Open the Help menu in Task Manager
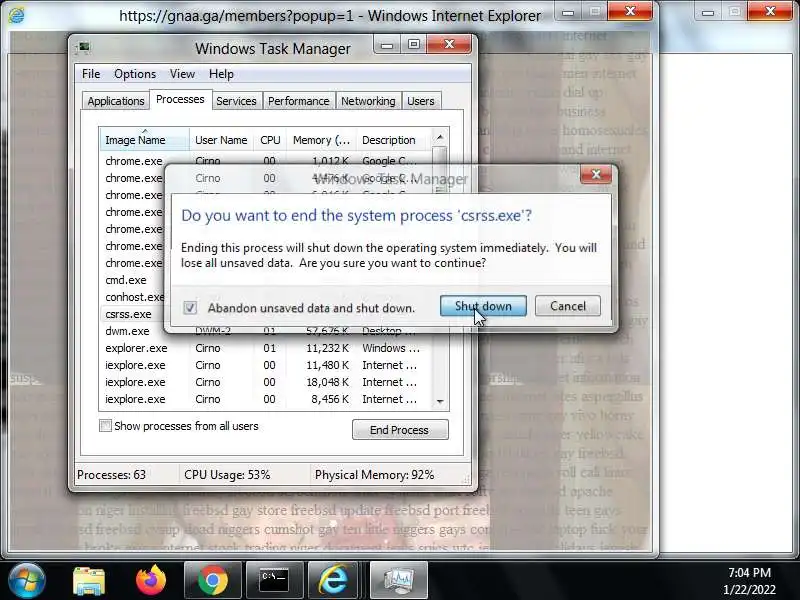The image size is (800, 600). click(x=221, y=74)
